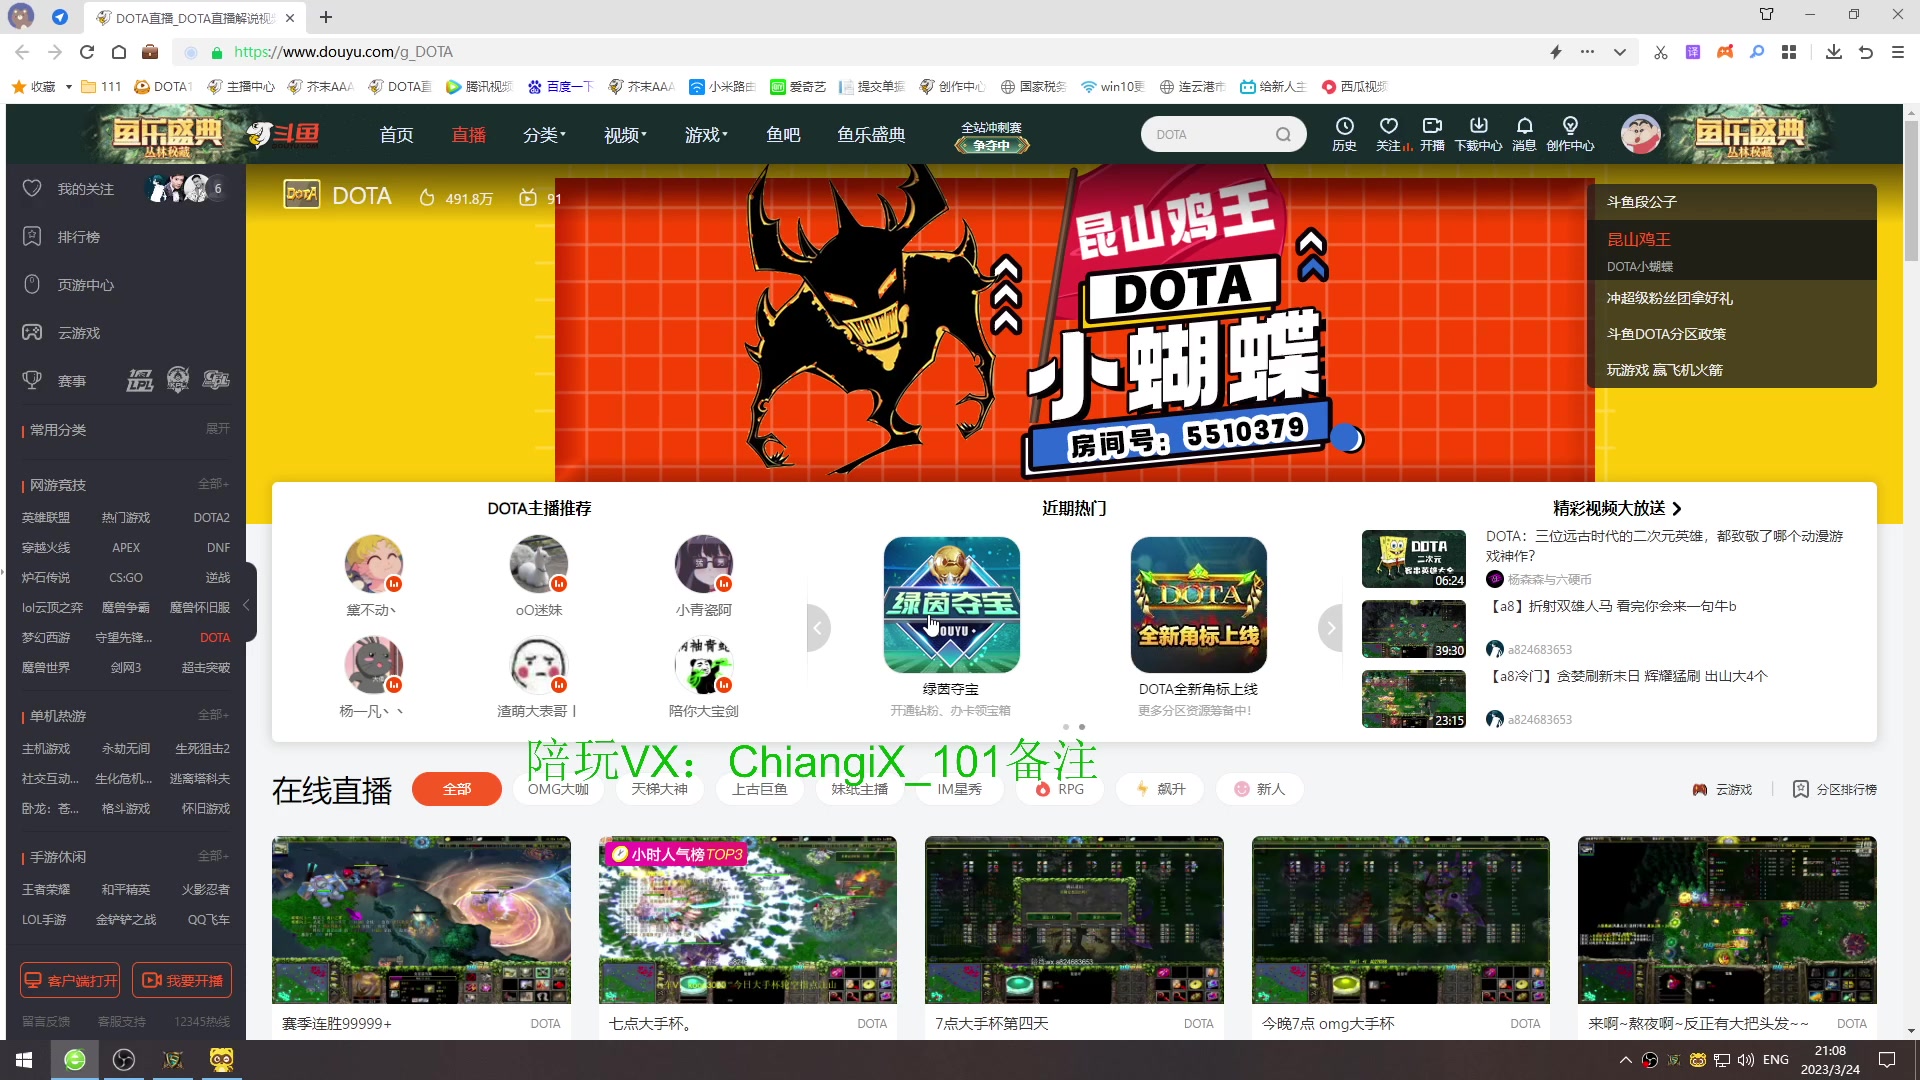The height and width of the screenshot is (1080, 1920).
Task: Open the 06:24 二次元英雄 video thumbnail
Action: [x=1414, y=559]
